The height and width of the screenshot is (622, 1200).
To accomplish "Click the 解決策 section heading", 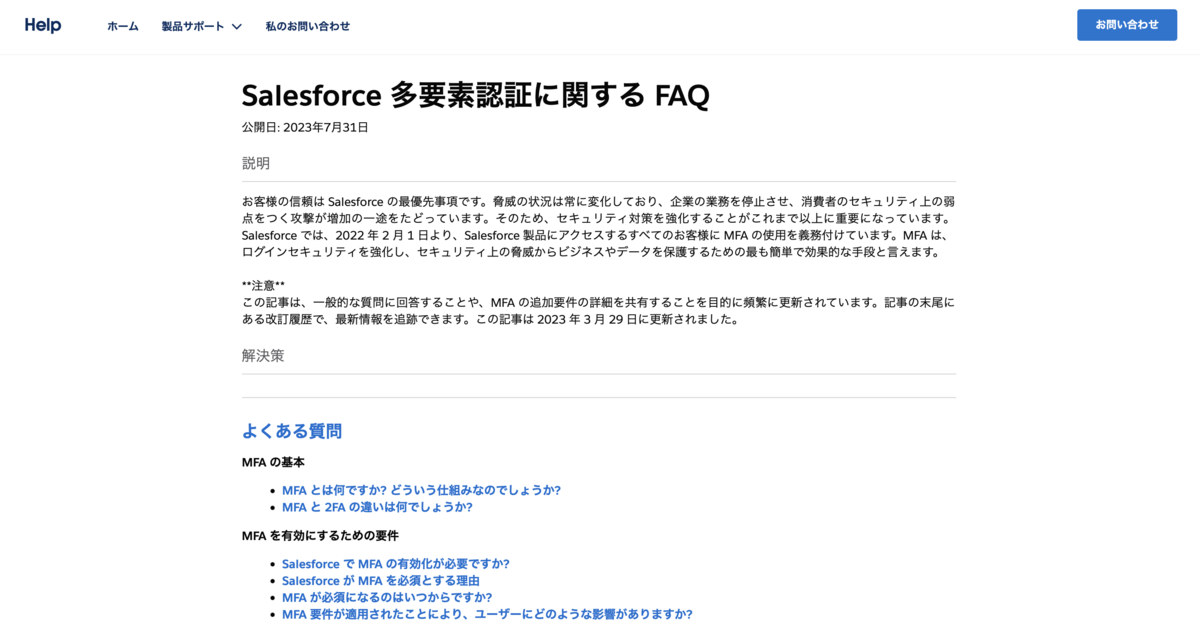I will 263,355.
